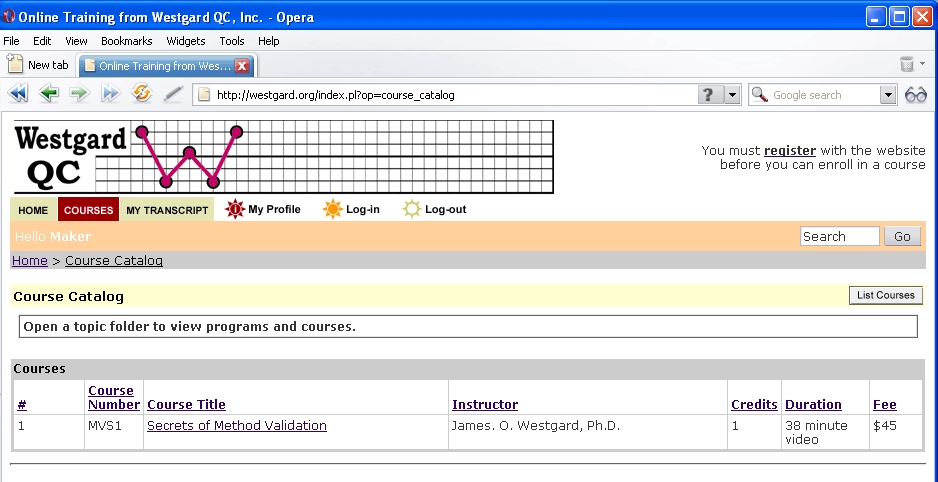Click the Go search button
Viewport: 938px width, 482px height.
coord(902,236)
